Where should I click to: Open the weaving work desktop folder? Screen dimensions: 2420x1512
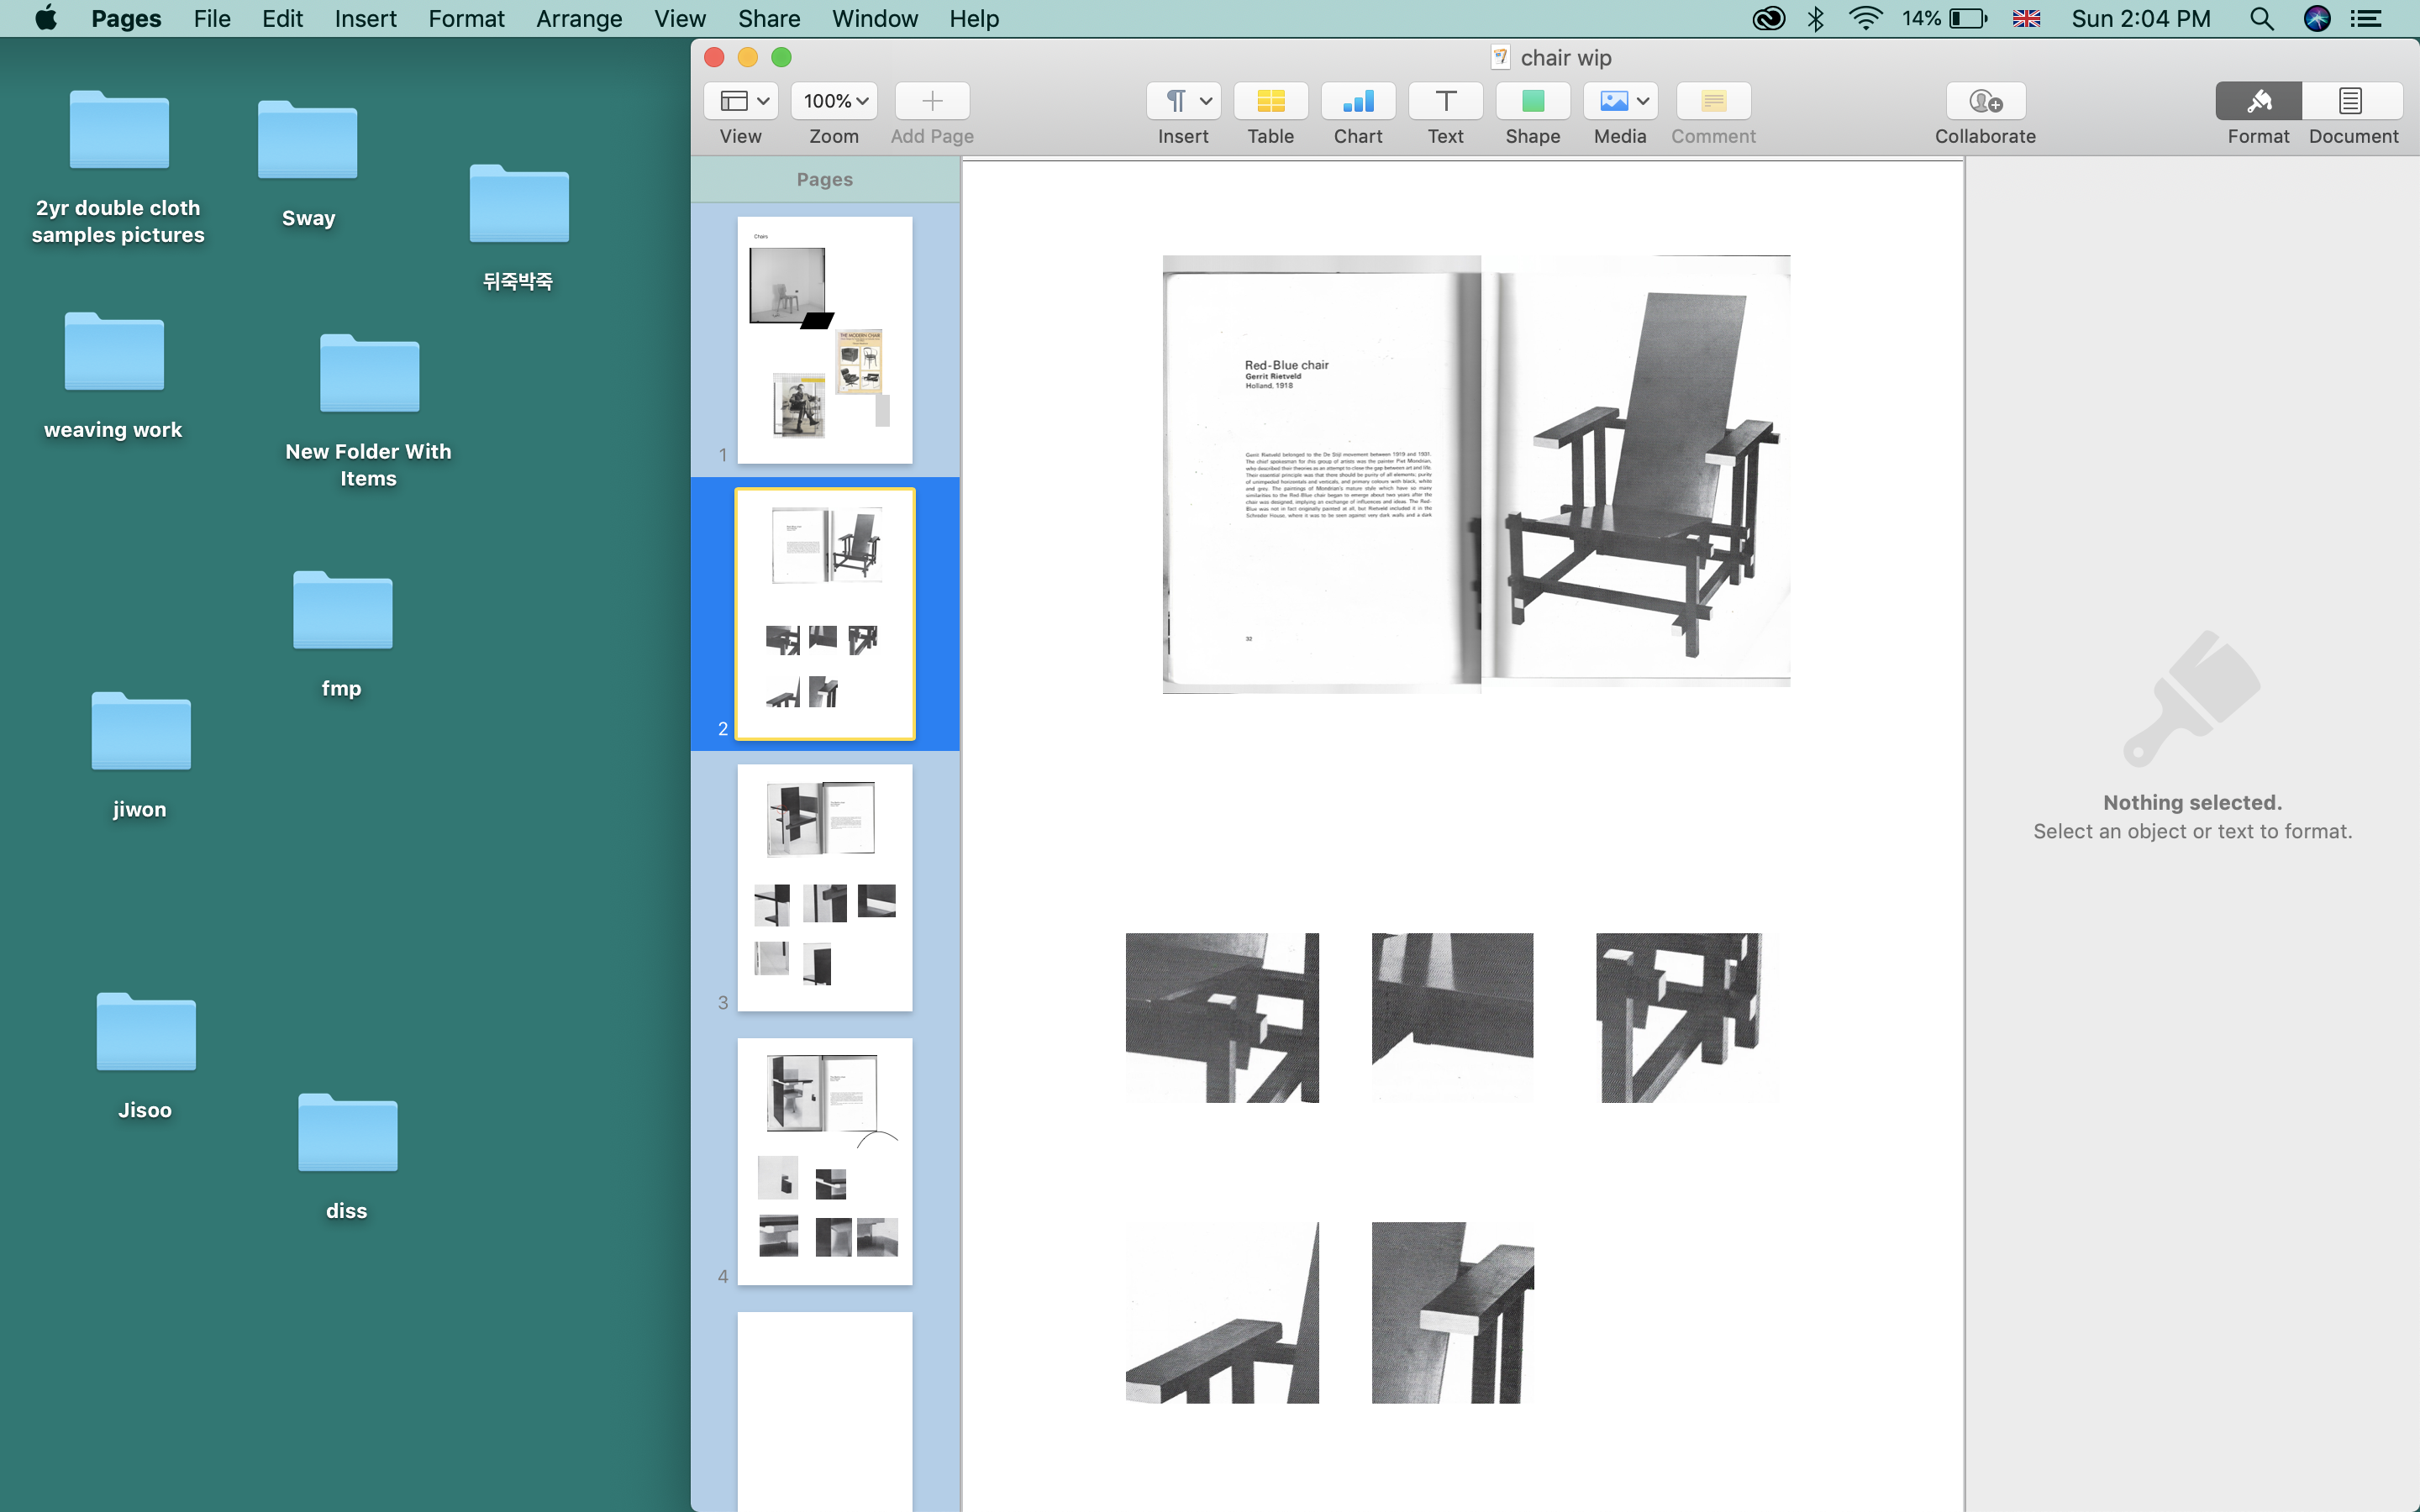tap(114, 353)
